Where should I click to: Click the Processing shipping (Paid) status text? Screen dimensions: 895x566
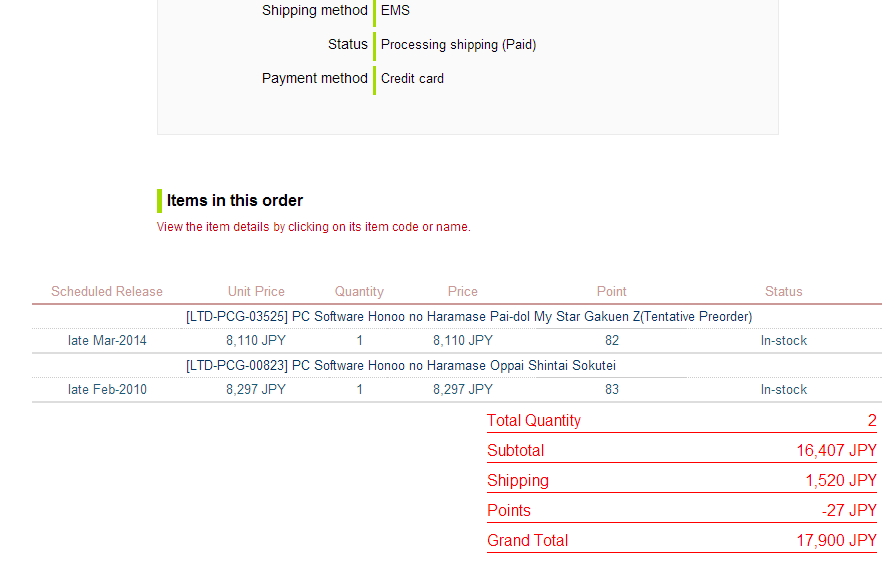pyautogui.click(x=458, y=45)
